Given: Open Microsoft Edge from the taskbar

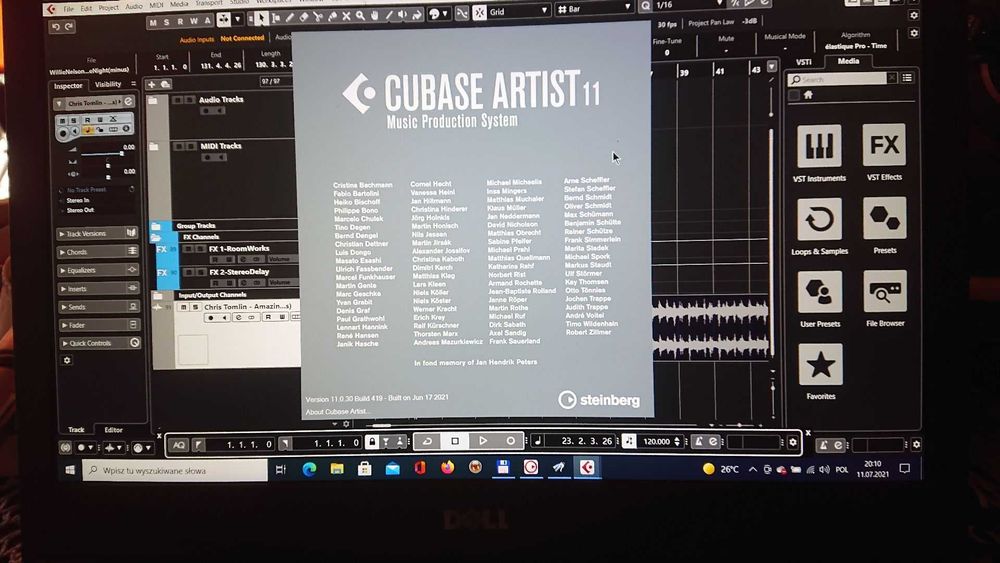Looking at the screenshot, I should tap(309, 469).
